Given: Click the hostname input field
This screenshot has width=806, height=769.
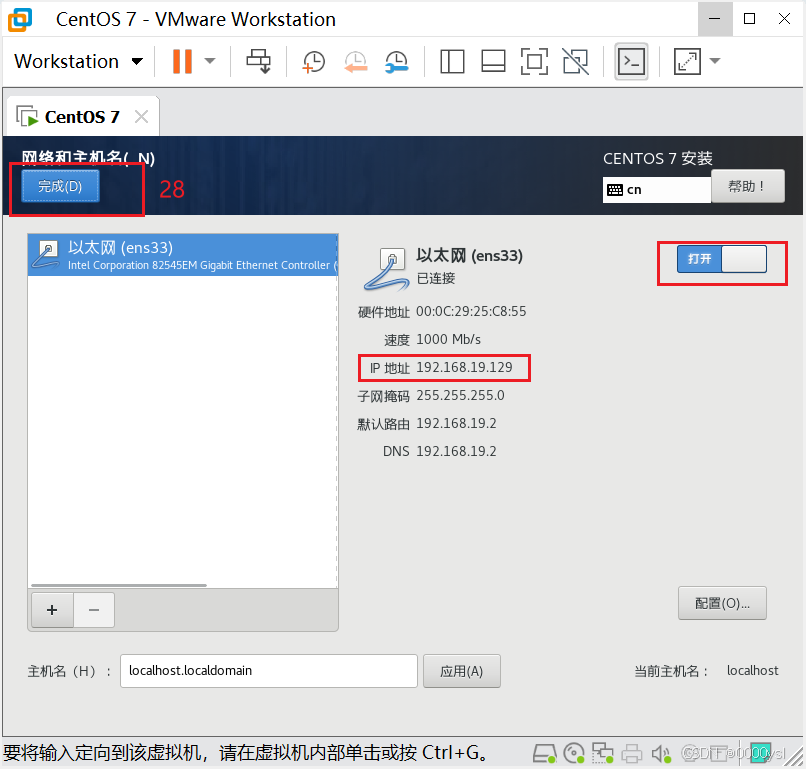Looking at the screenshot, I should (269, 671).
